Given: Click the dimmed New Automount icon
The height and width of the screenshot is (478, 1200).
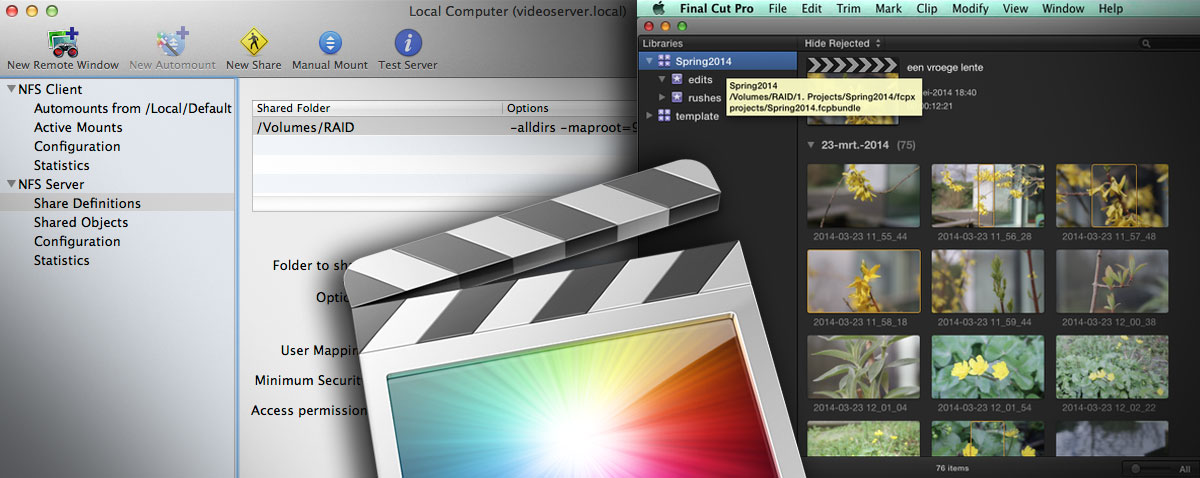Looking at the screenshot, I should point(172,43).
